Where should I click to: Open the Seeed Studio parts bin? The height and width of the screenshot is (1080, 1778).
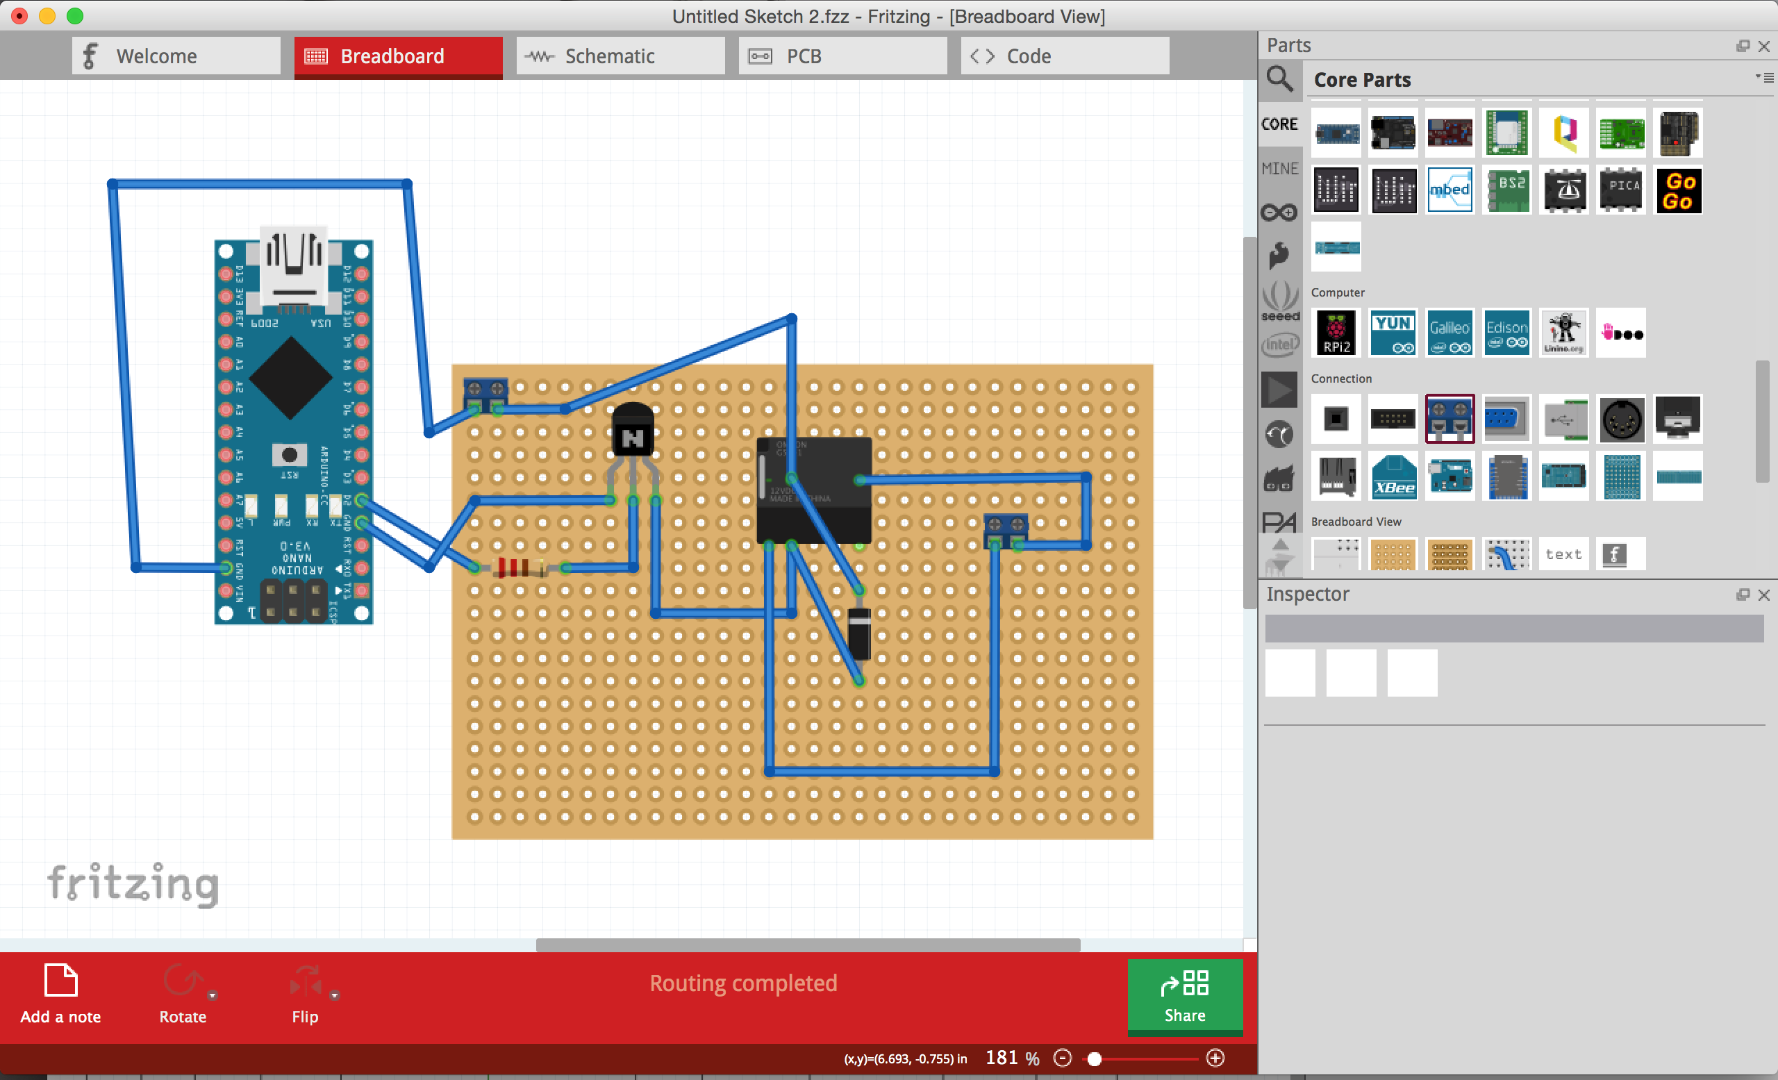coord(1280,299)
